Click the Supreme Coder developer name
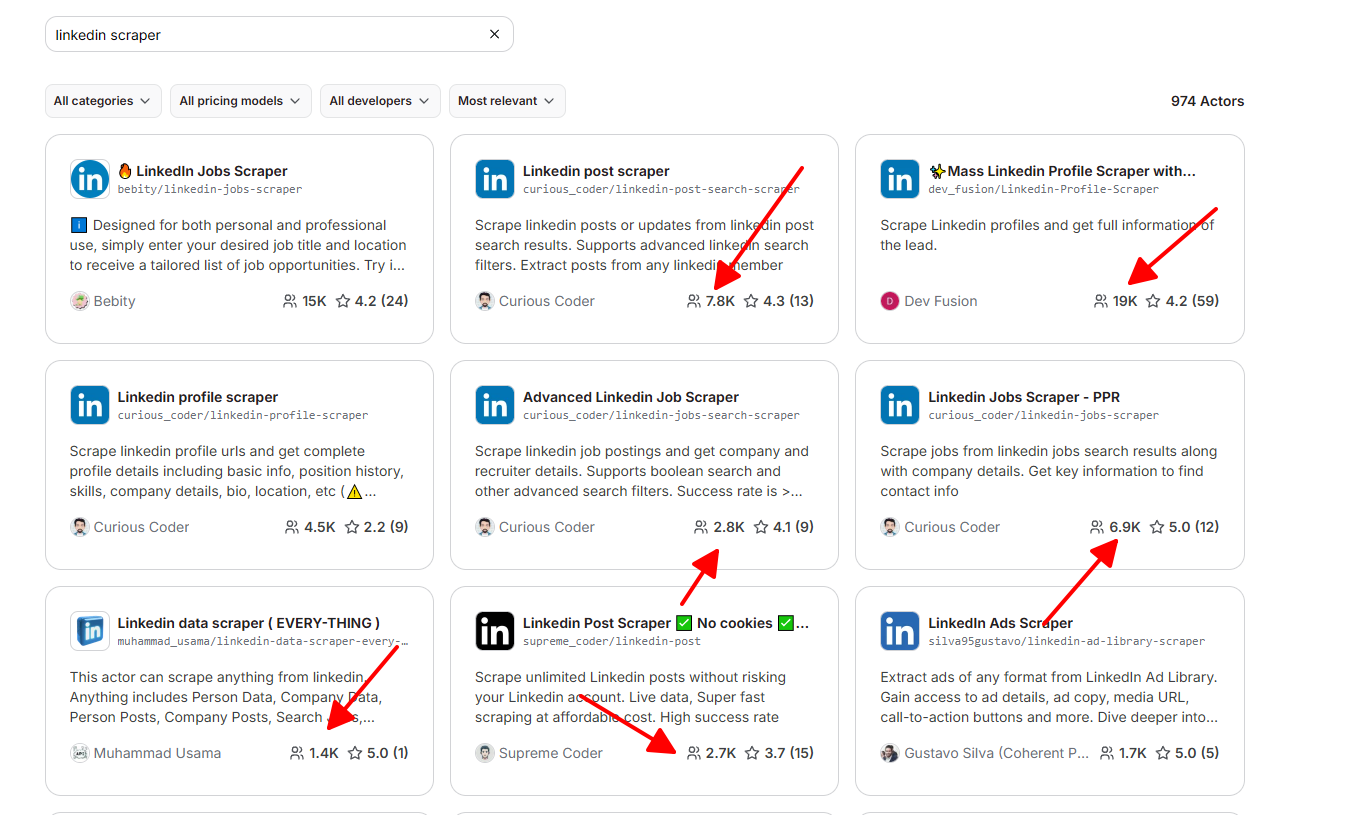Viewport: 1356px width, 815px height. [551, 753]
